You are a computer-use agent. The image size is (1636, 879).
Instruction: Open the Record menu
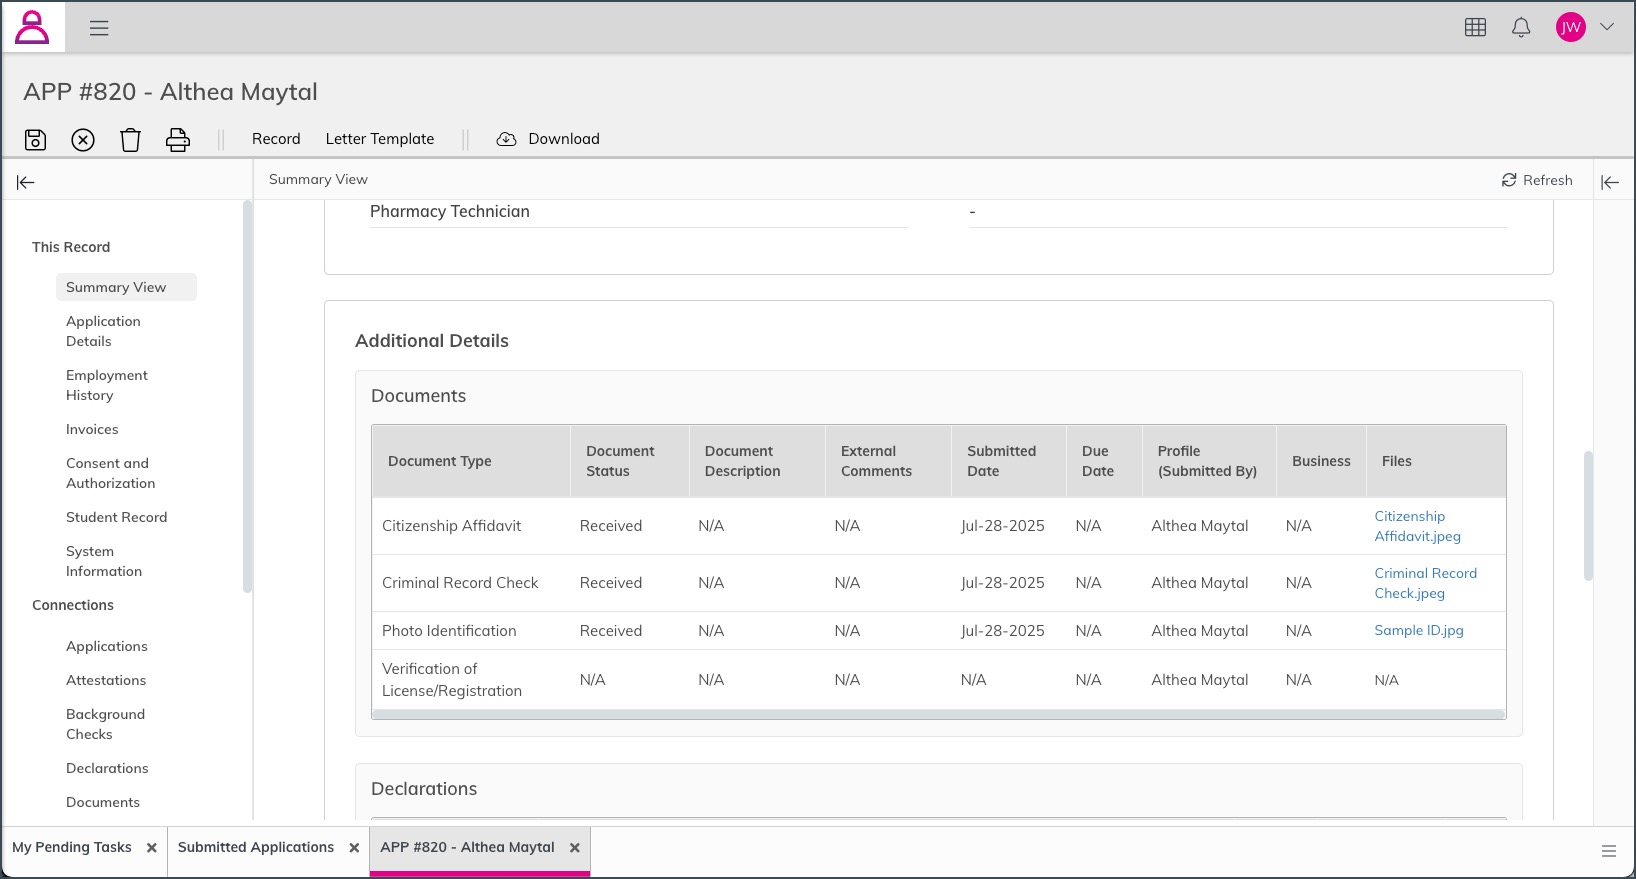(276, 139)
